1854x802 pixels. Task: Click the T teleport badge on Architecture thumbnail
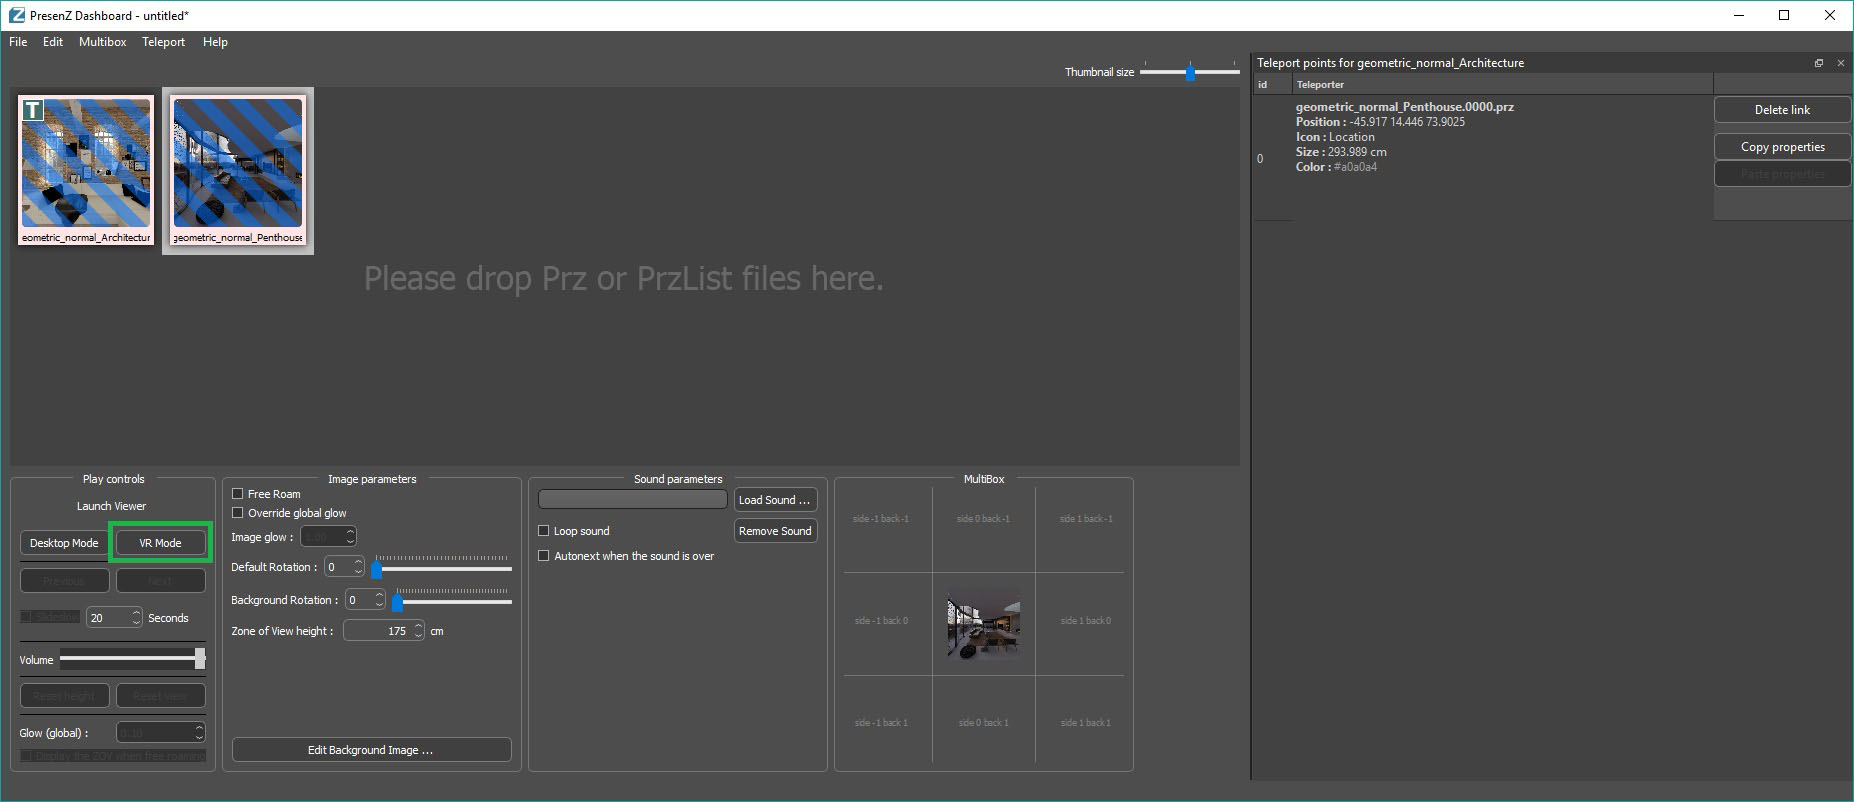tap(33, 110)
